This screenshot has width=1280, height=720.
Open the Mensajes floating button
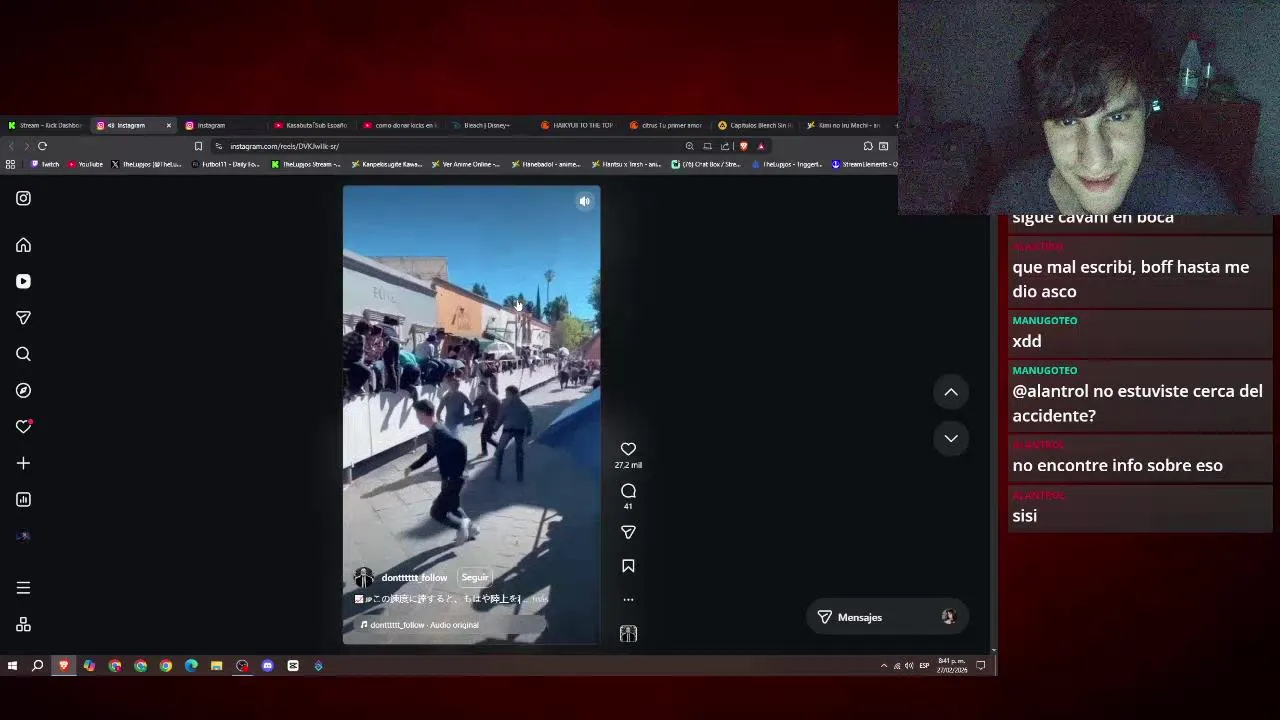(886, 617)
